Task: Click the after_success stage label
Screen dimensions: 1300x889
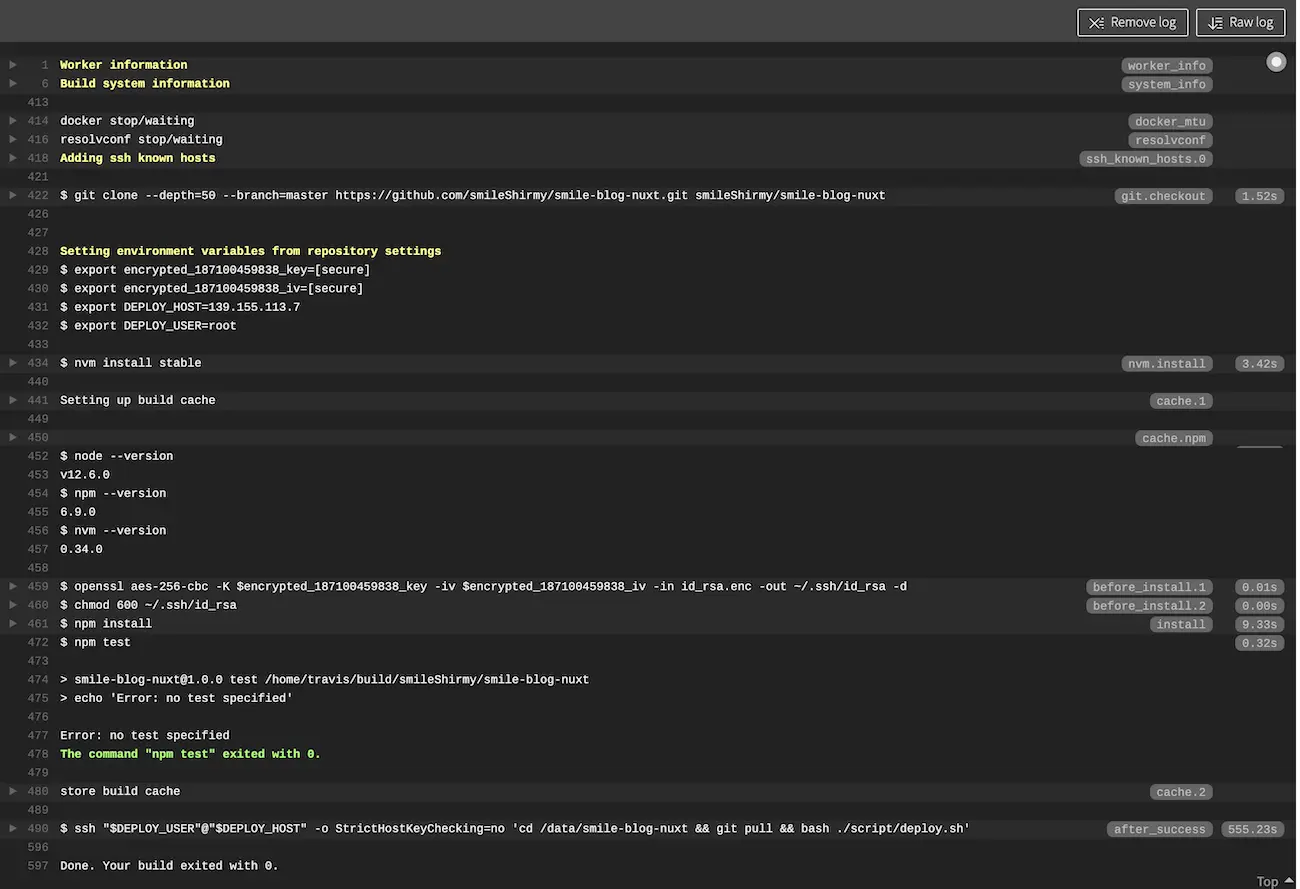Action: point(1160,829)
